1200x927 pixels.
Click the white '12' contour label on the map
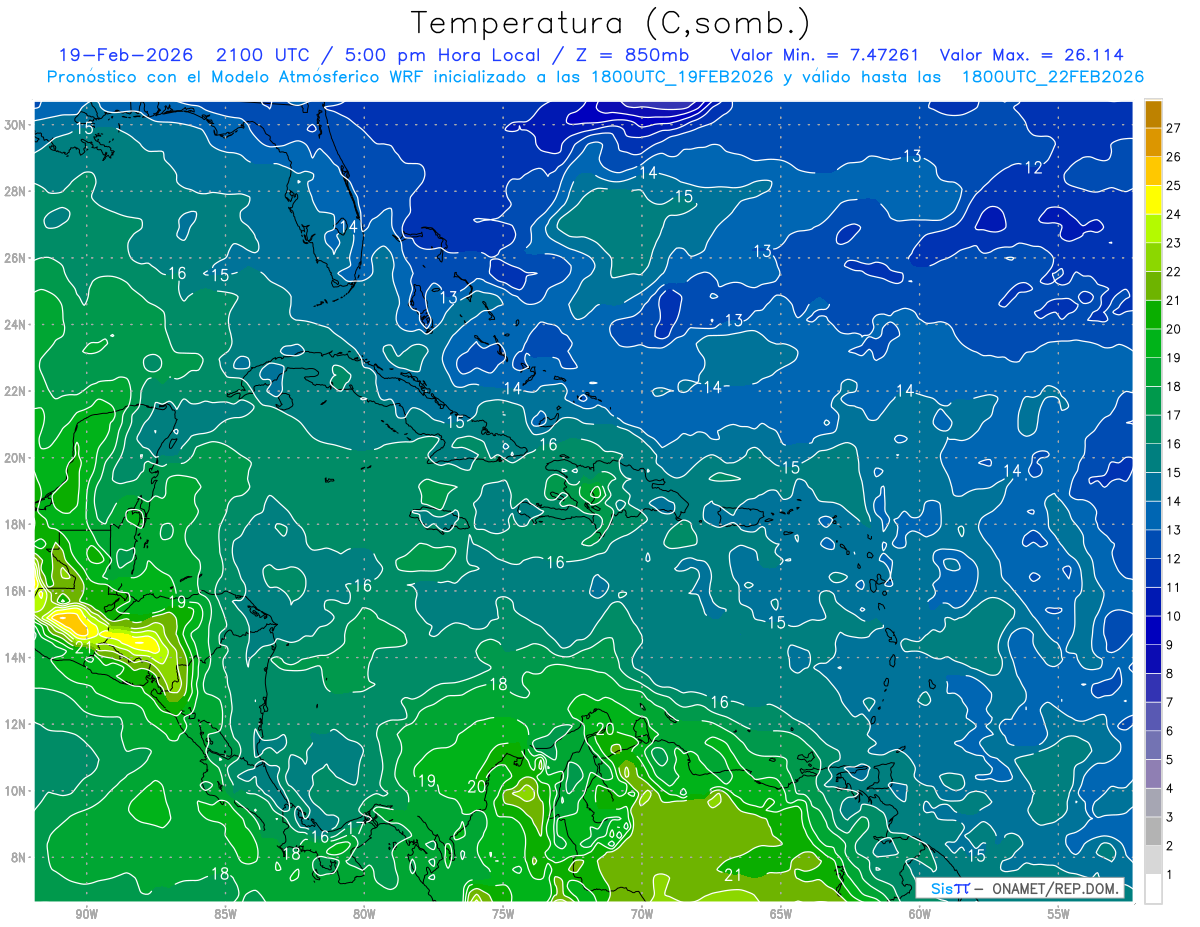pyautogui.click(x=1034, y=168)
